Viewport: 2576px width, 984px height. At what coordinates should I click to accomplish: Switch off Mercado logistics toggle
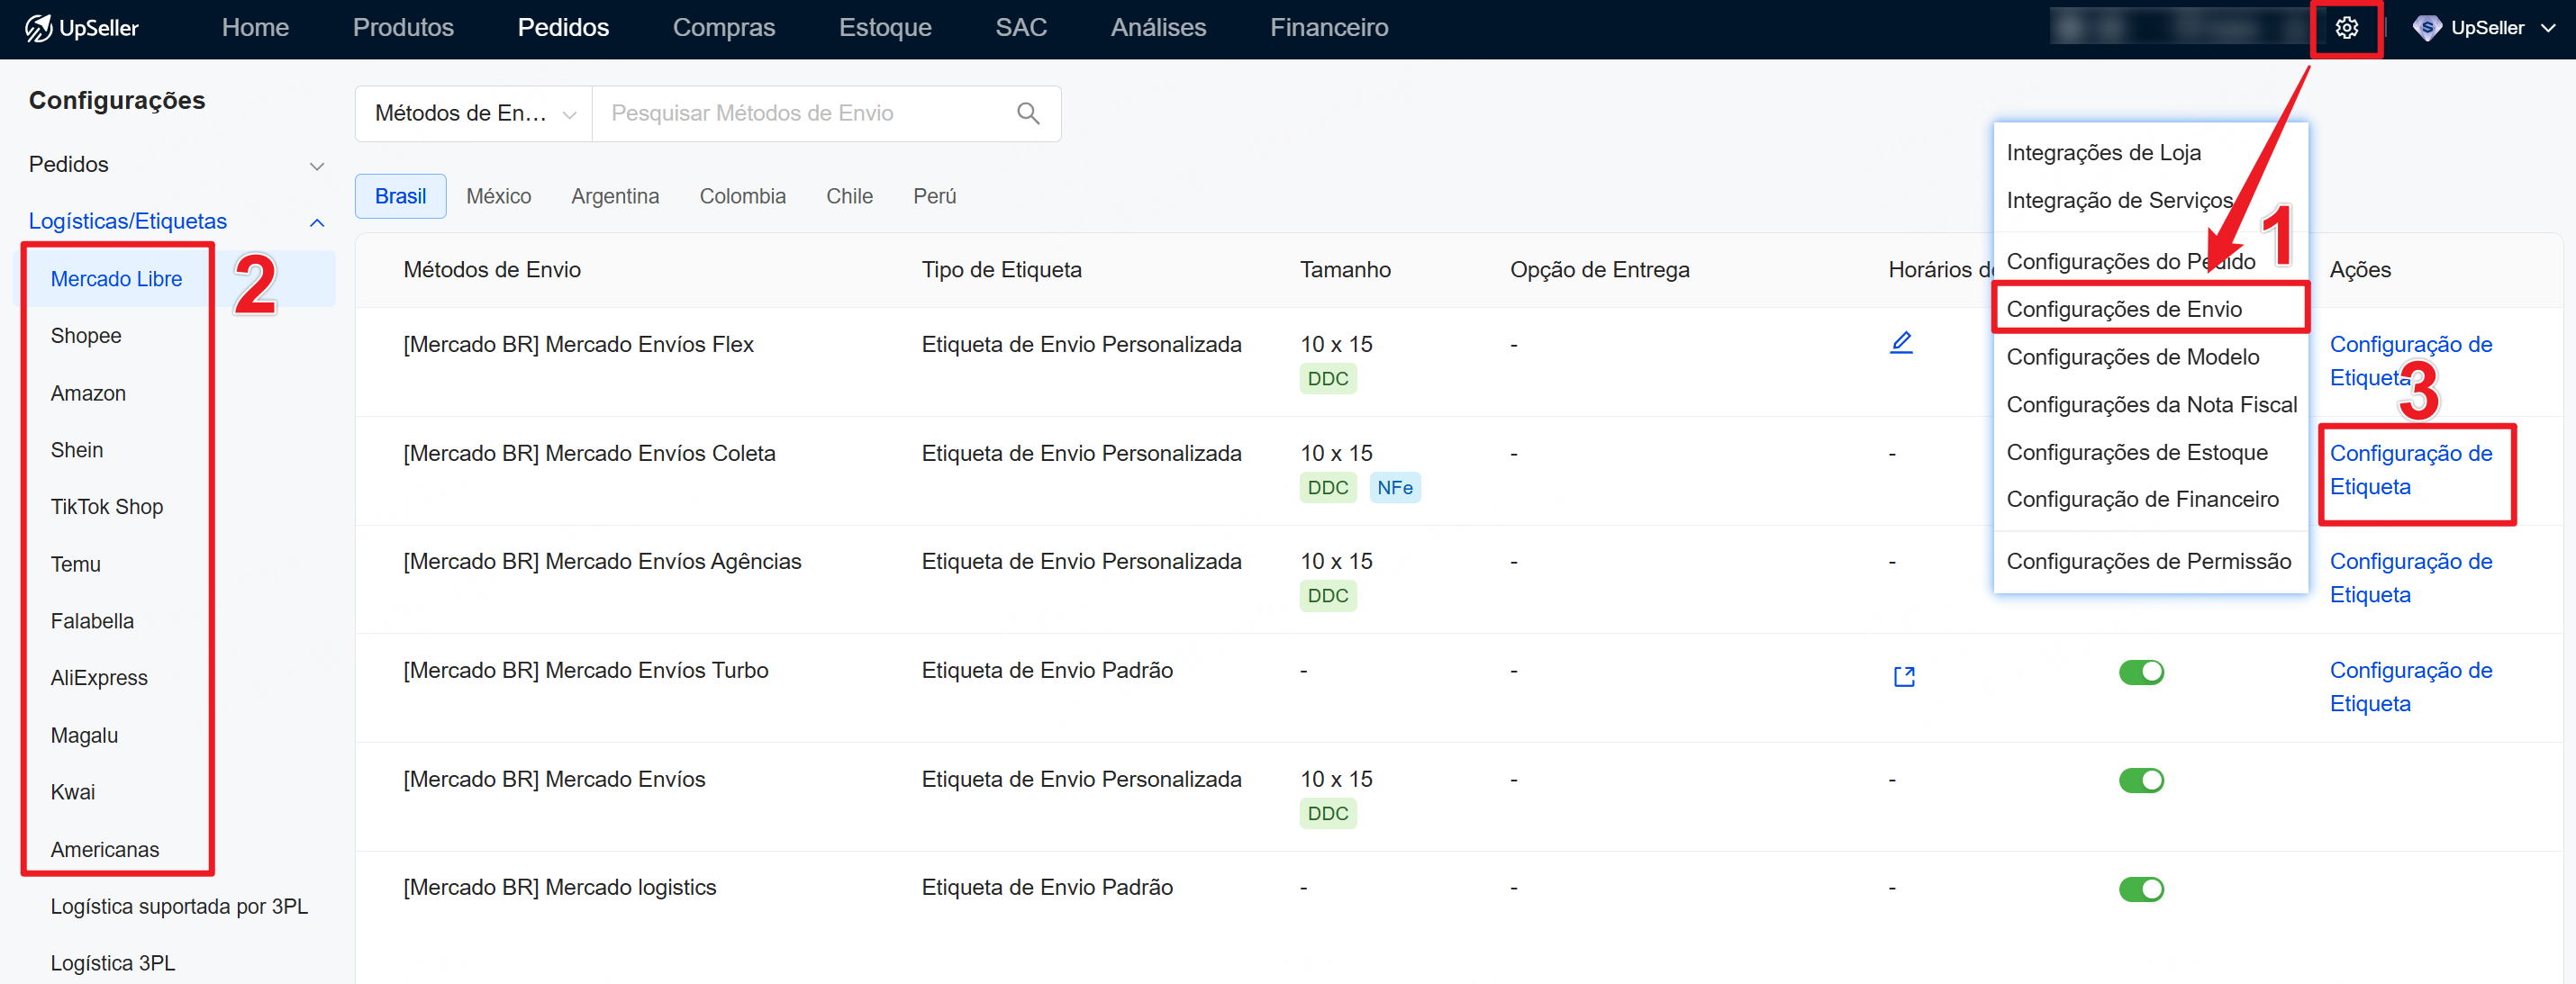pyautogui.click(x=2140, y=889)
